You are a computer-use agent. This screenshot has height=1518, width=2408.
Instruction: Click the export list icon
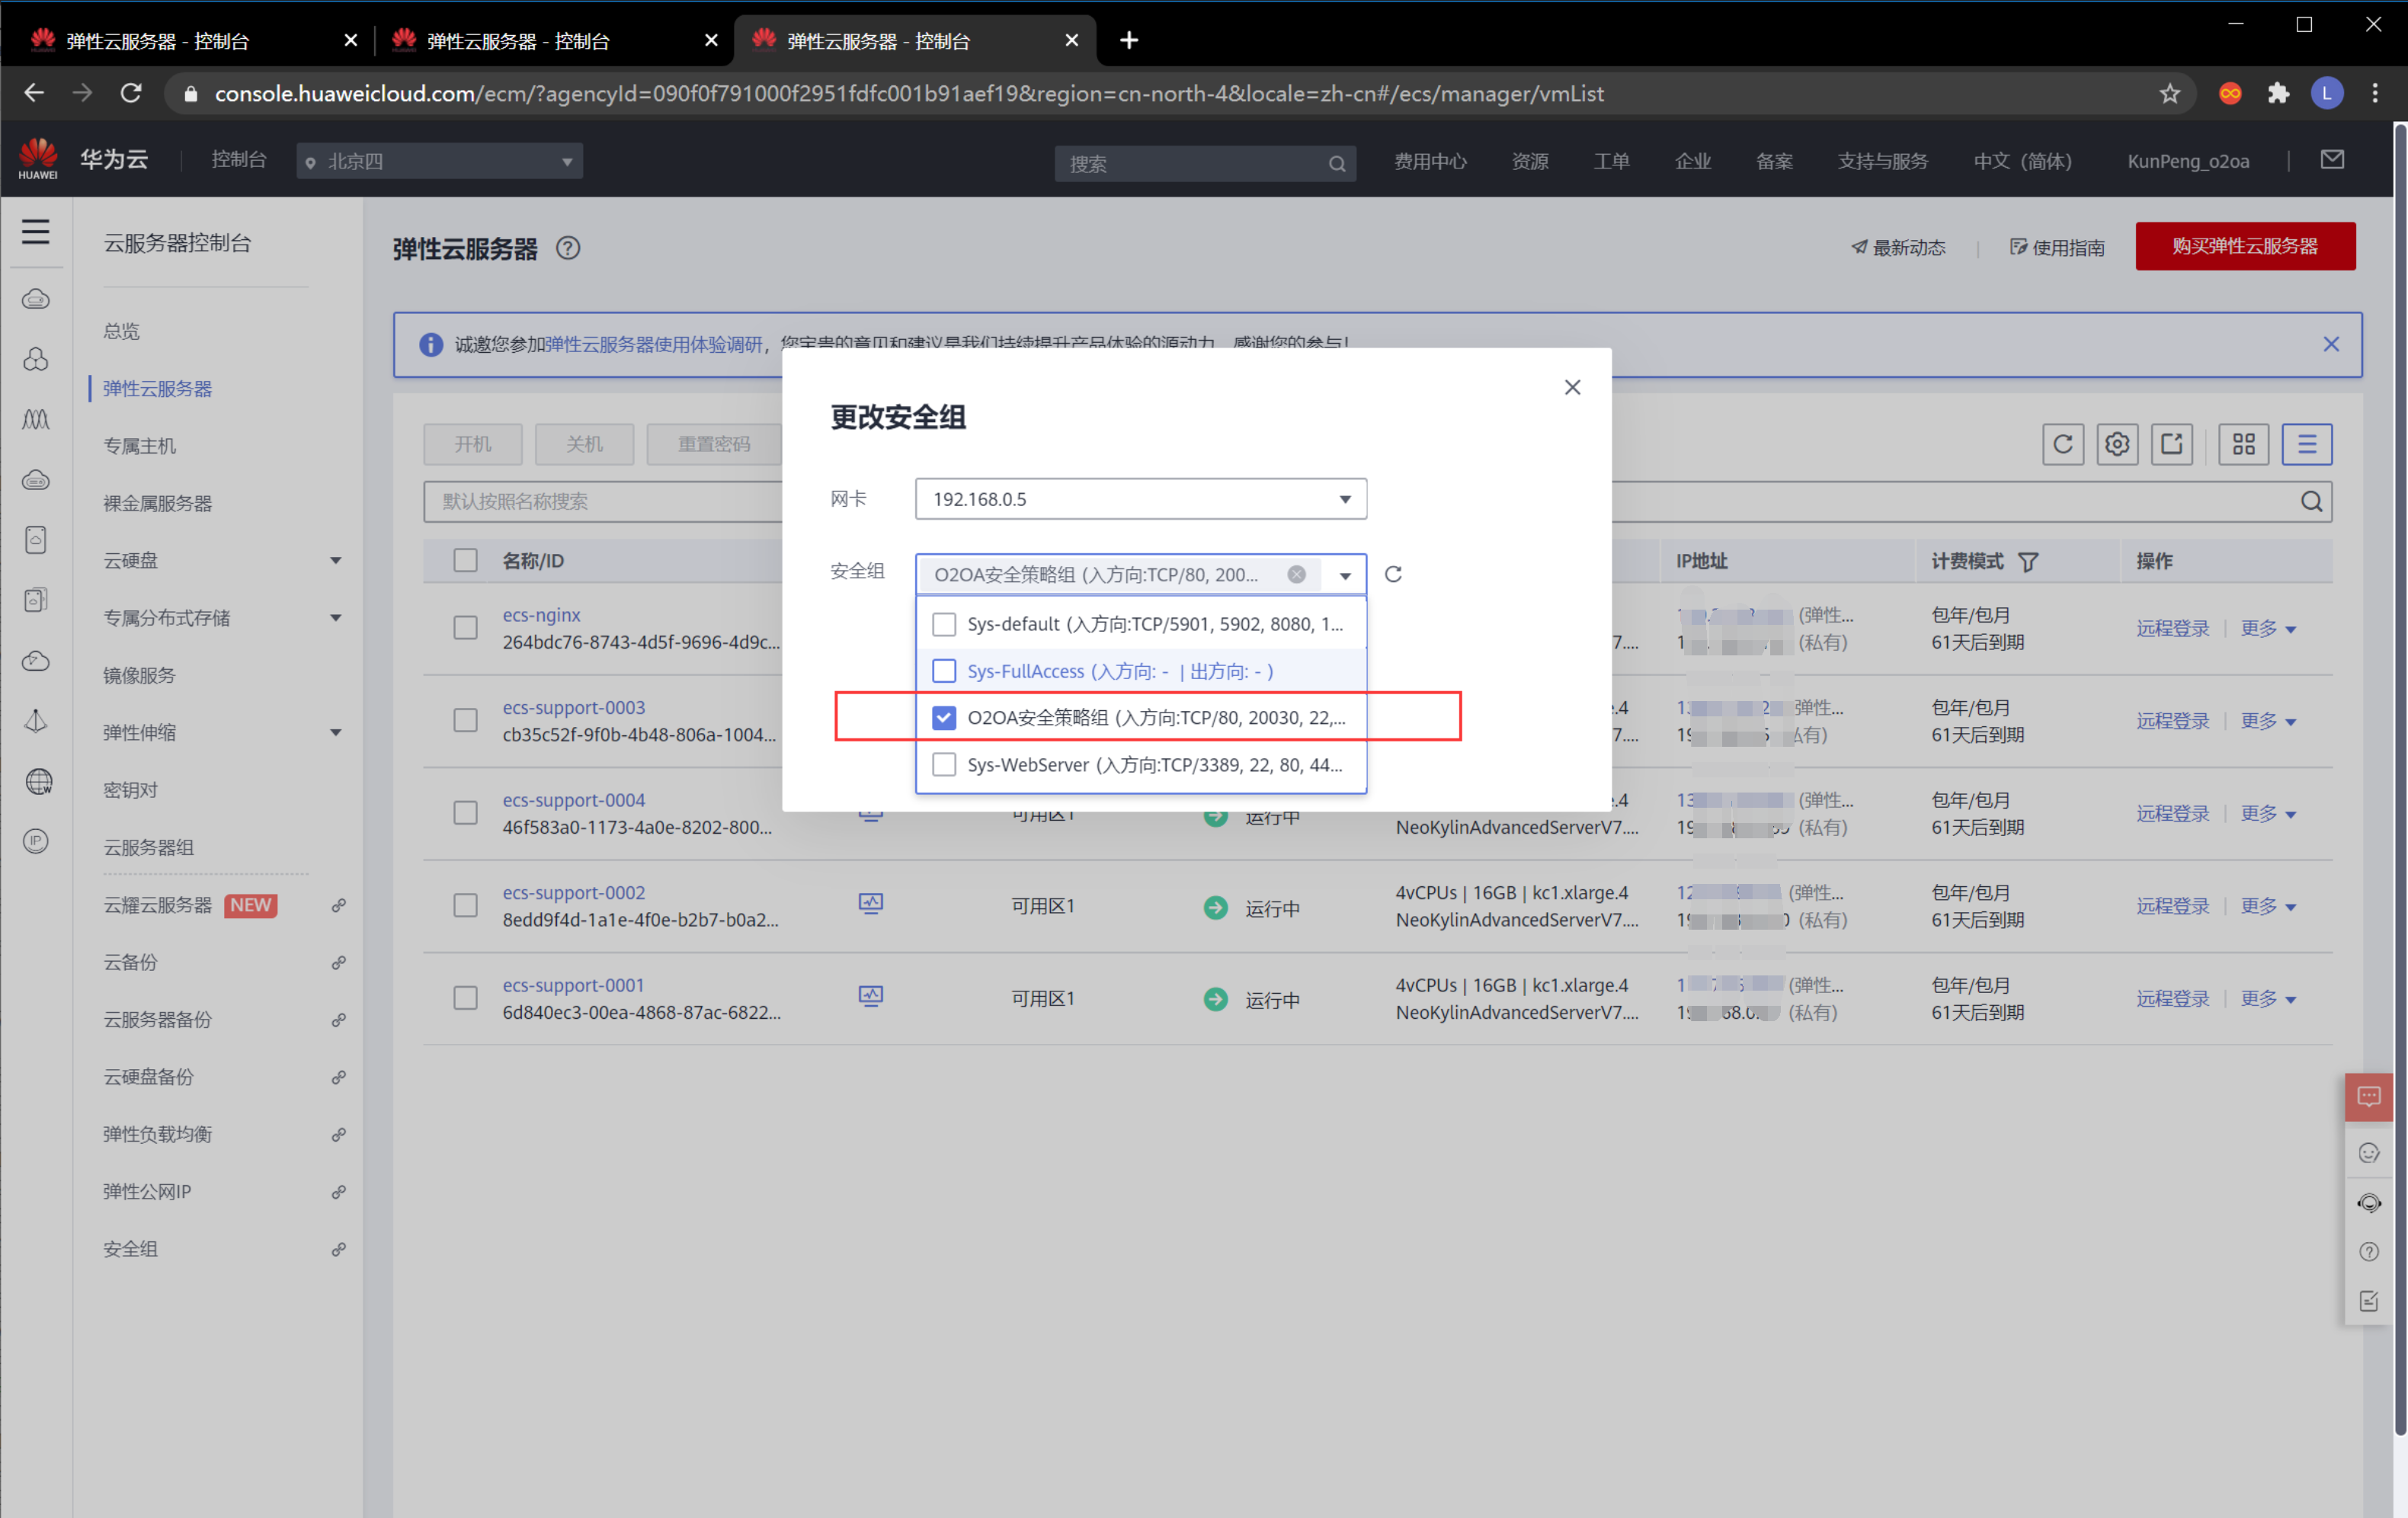click(2172, 444)
